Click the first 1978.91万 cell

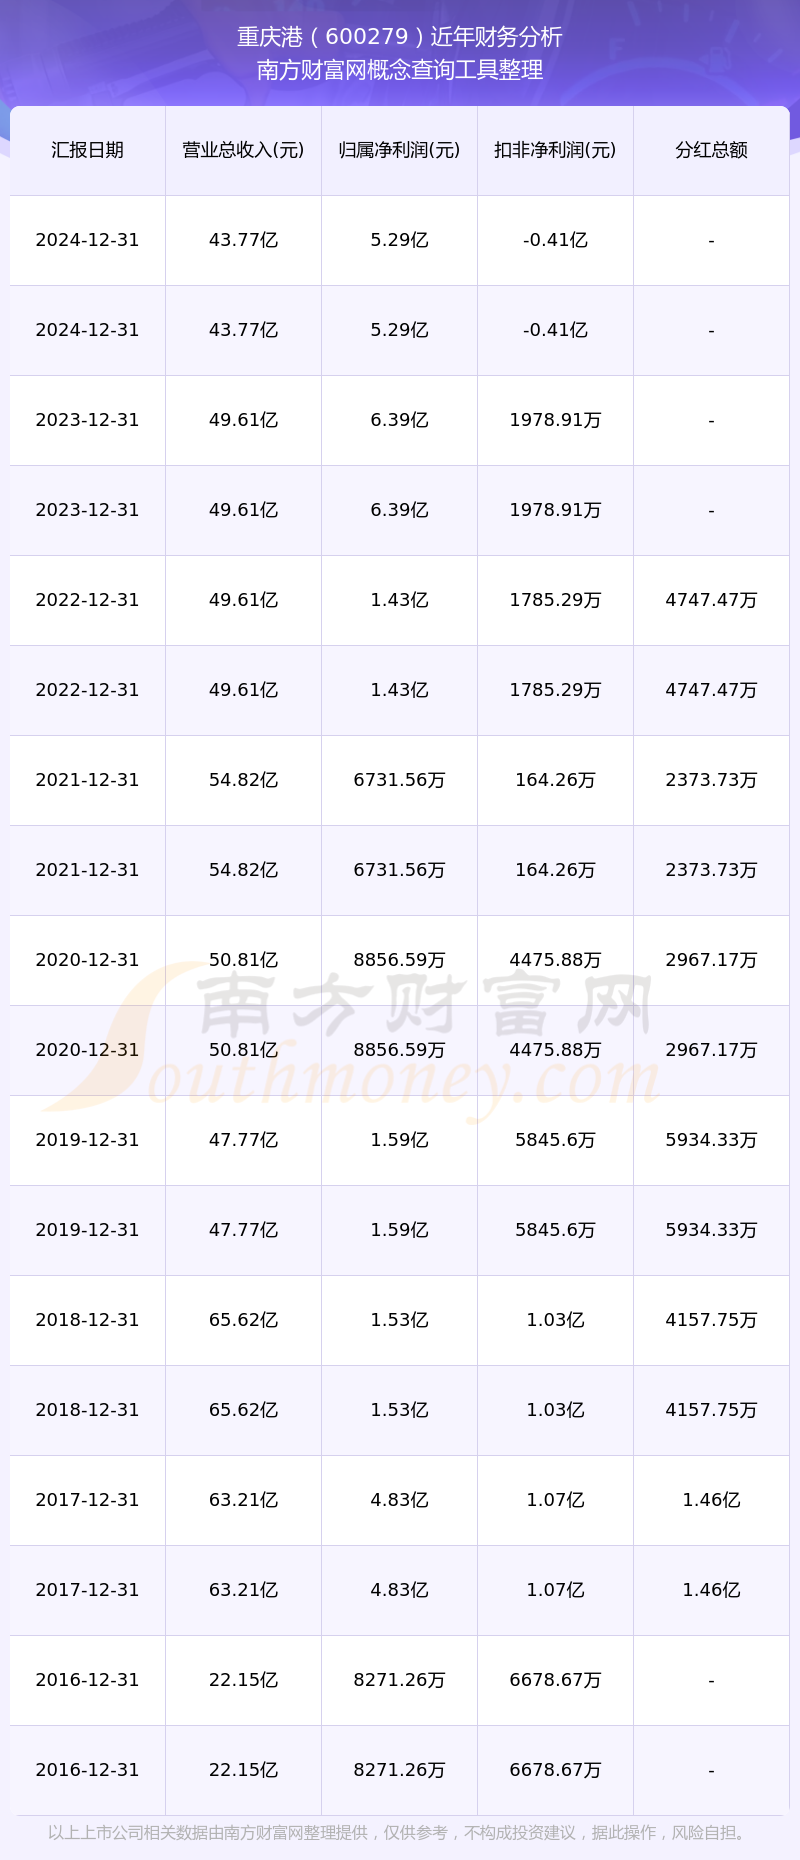(x=555, y=420)
